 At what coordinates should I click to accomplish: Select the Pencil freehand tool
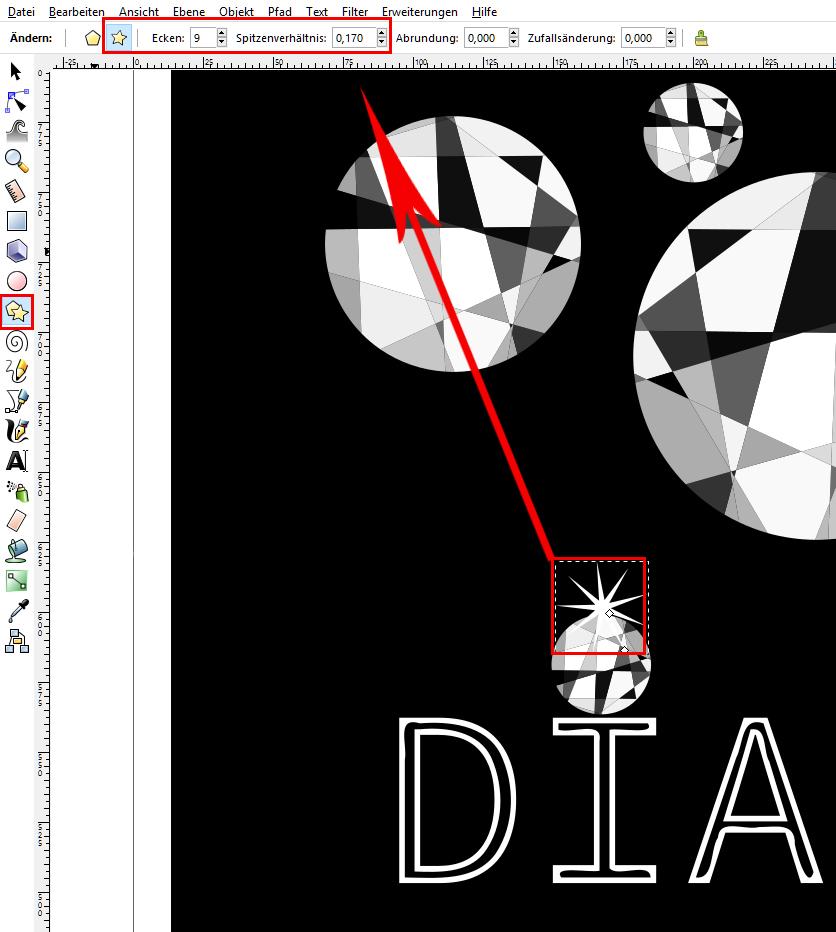tap(17, 371)
